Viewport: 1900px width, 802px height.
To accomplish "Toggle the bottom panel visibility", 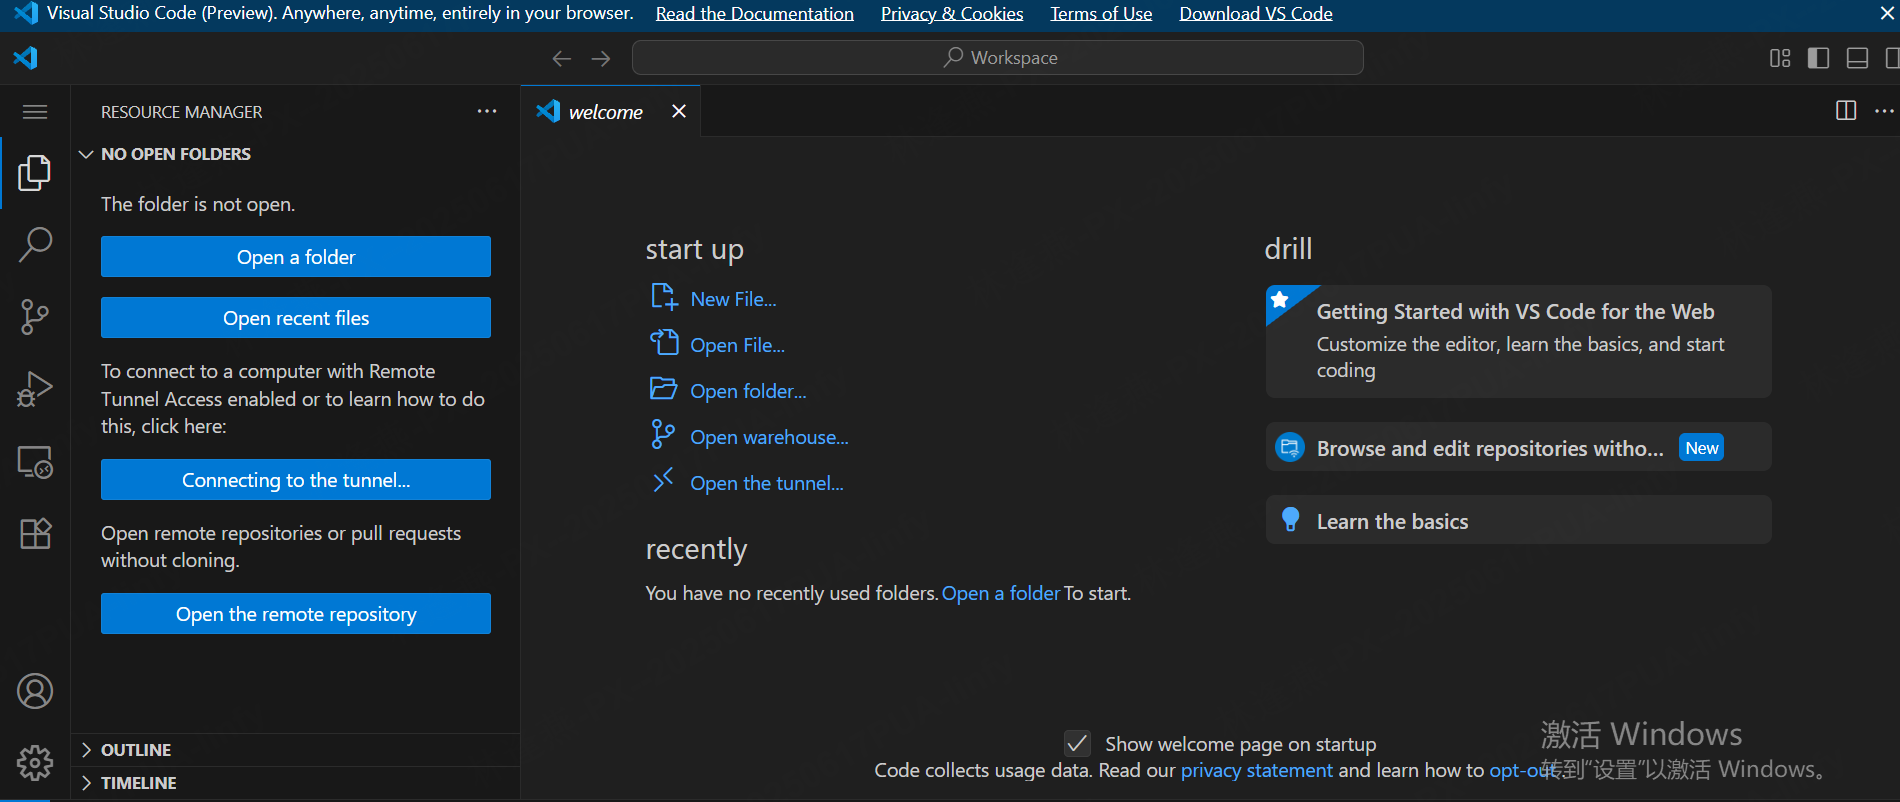I will coord(1857,58).
